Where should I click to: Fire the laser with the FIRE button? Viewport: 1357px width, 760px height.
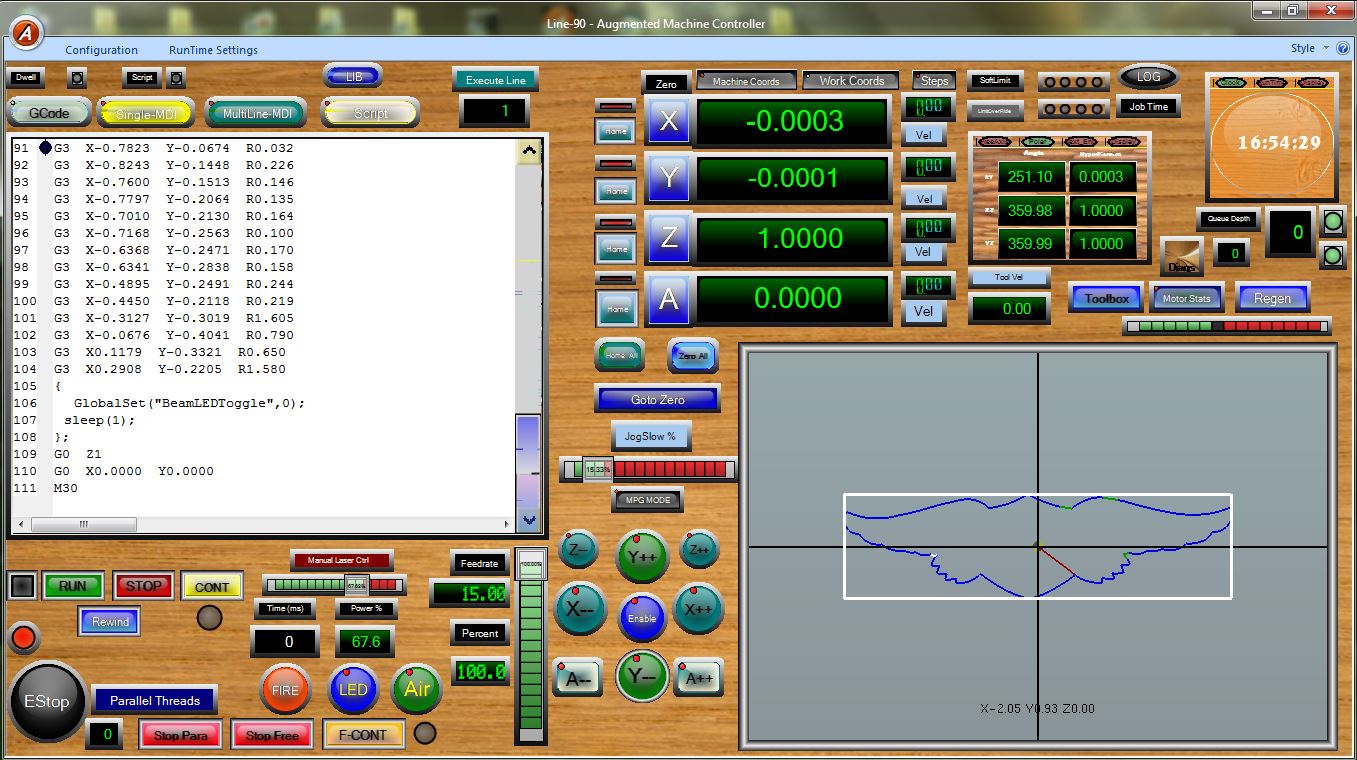click(x=285, y=690)
